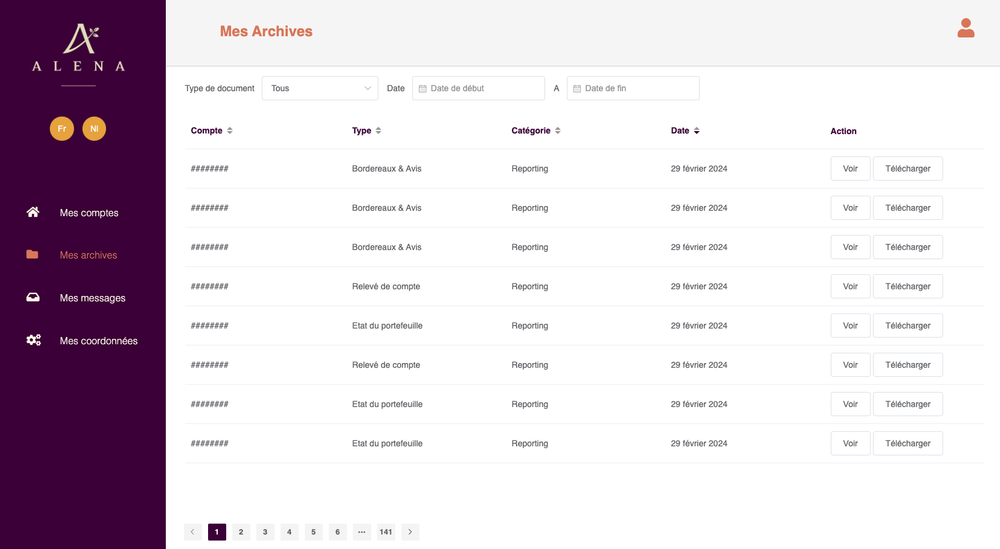Click the inbox icon for Mes messages

(33, 298)
